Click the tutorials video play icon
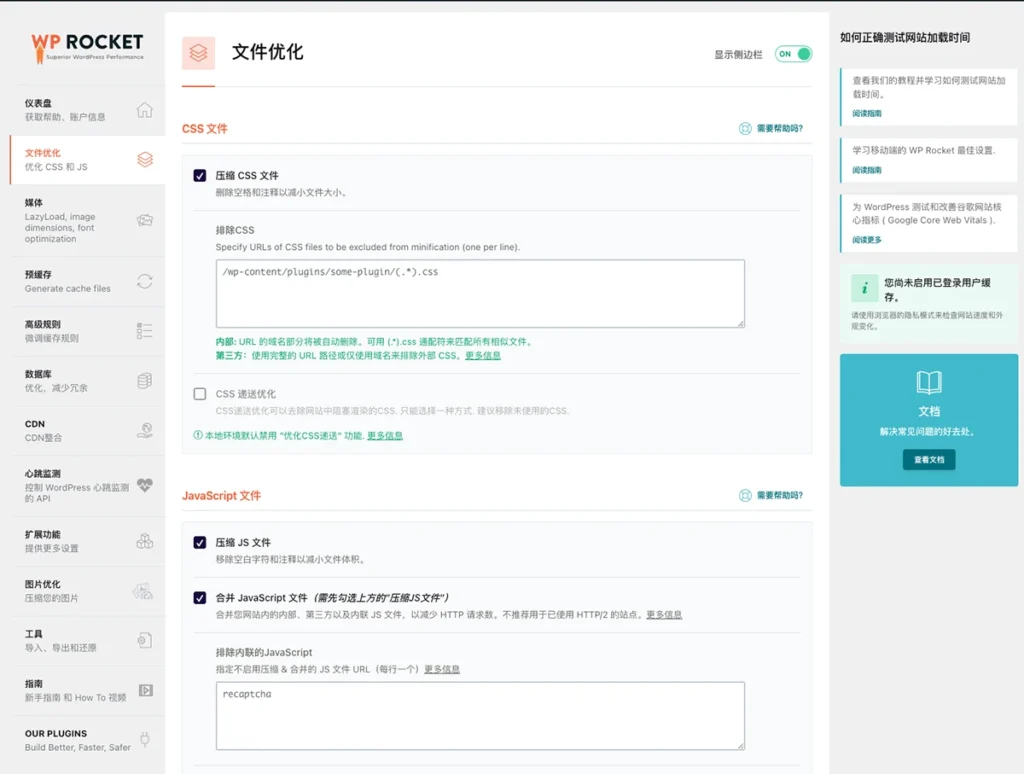This screenshot has height=774, width=1024. (x=145, y=690)
